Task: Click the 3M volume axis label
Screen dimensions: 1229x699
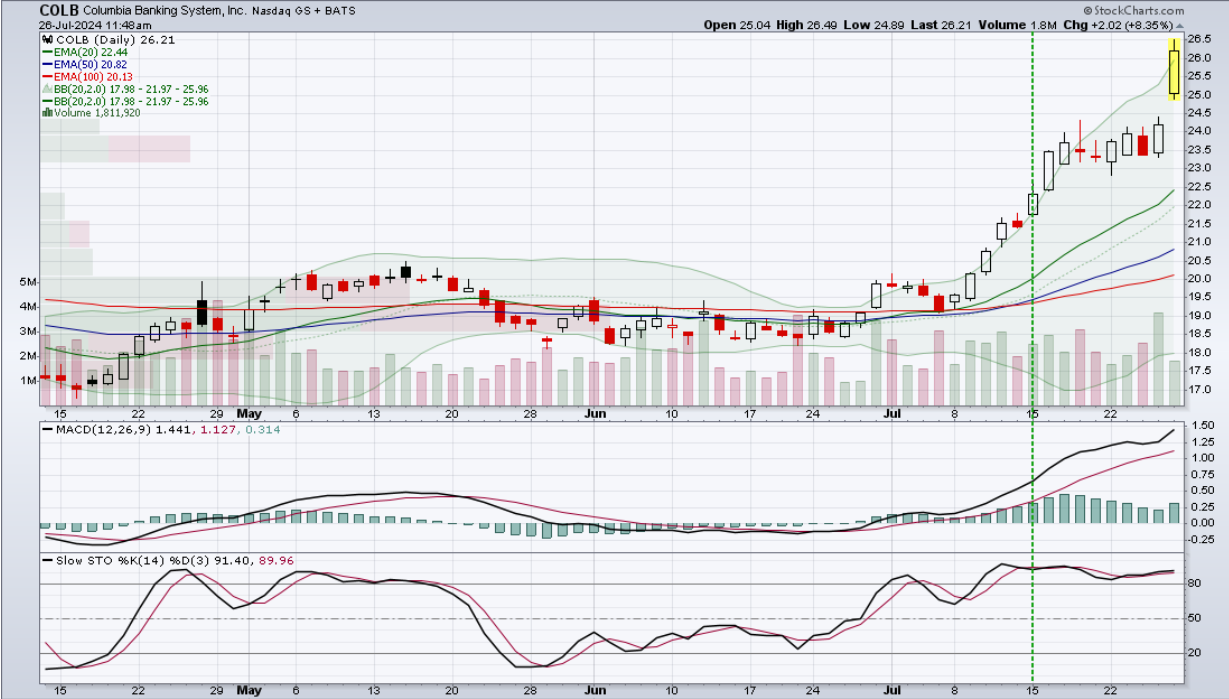Action: tap(27, 331)
